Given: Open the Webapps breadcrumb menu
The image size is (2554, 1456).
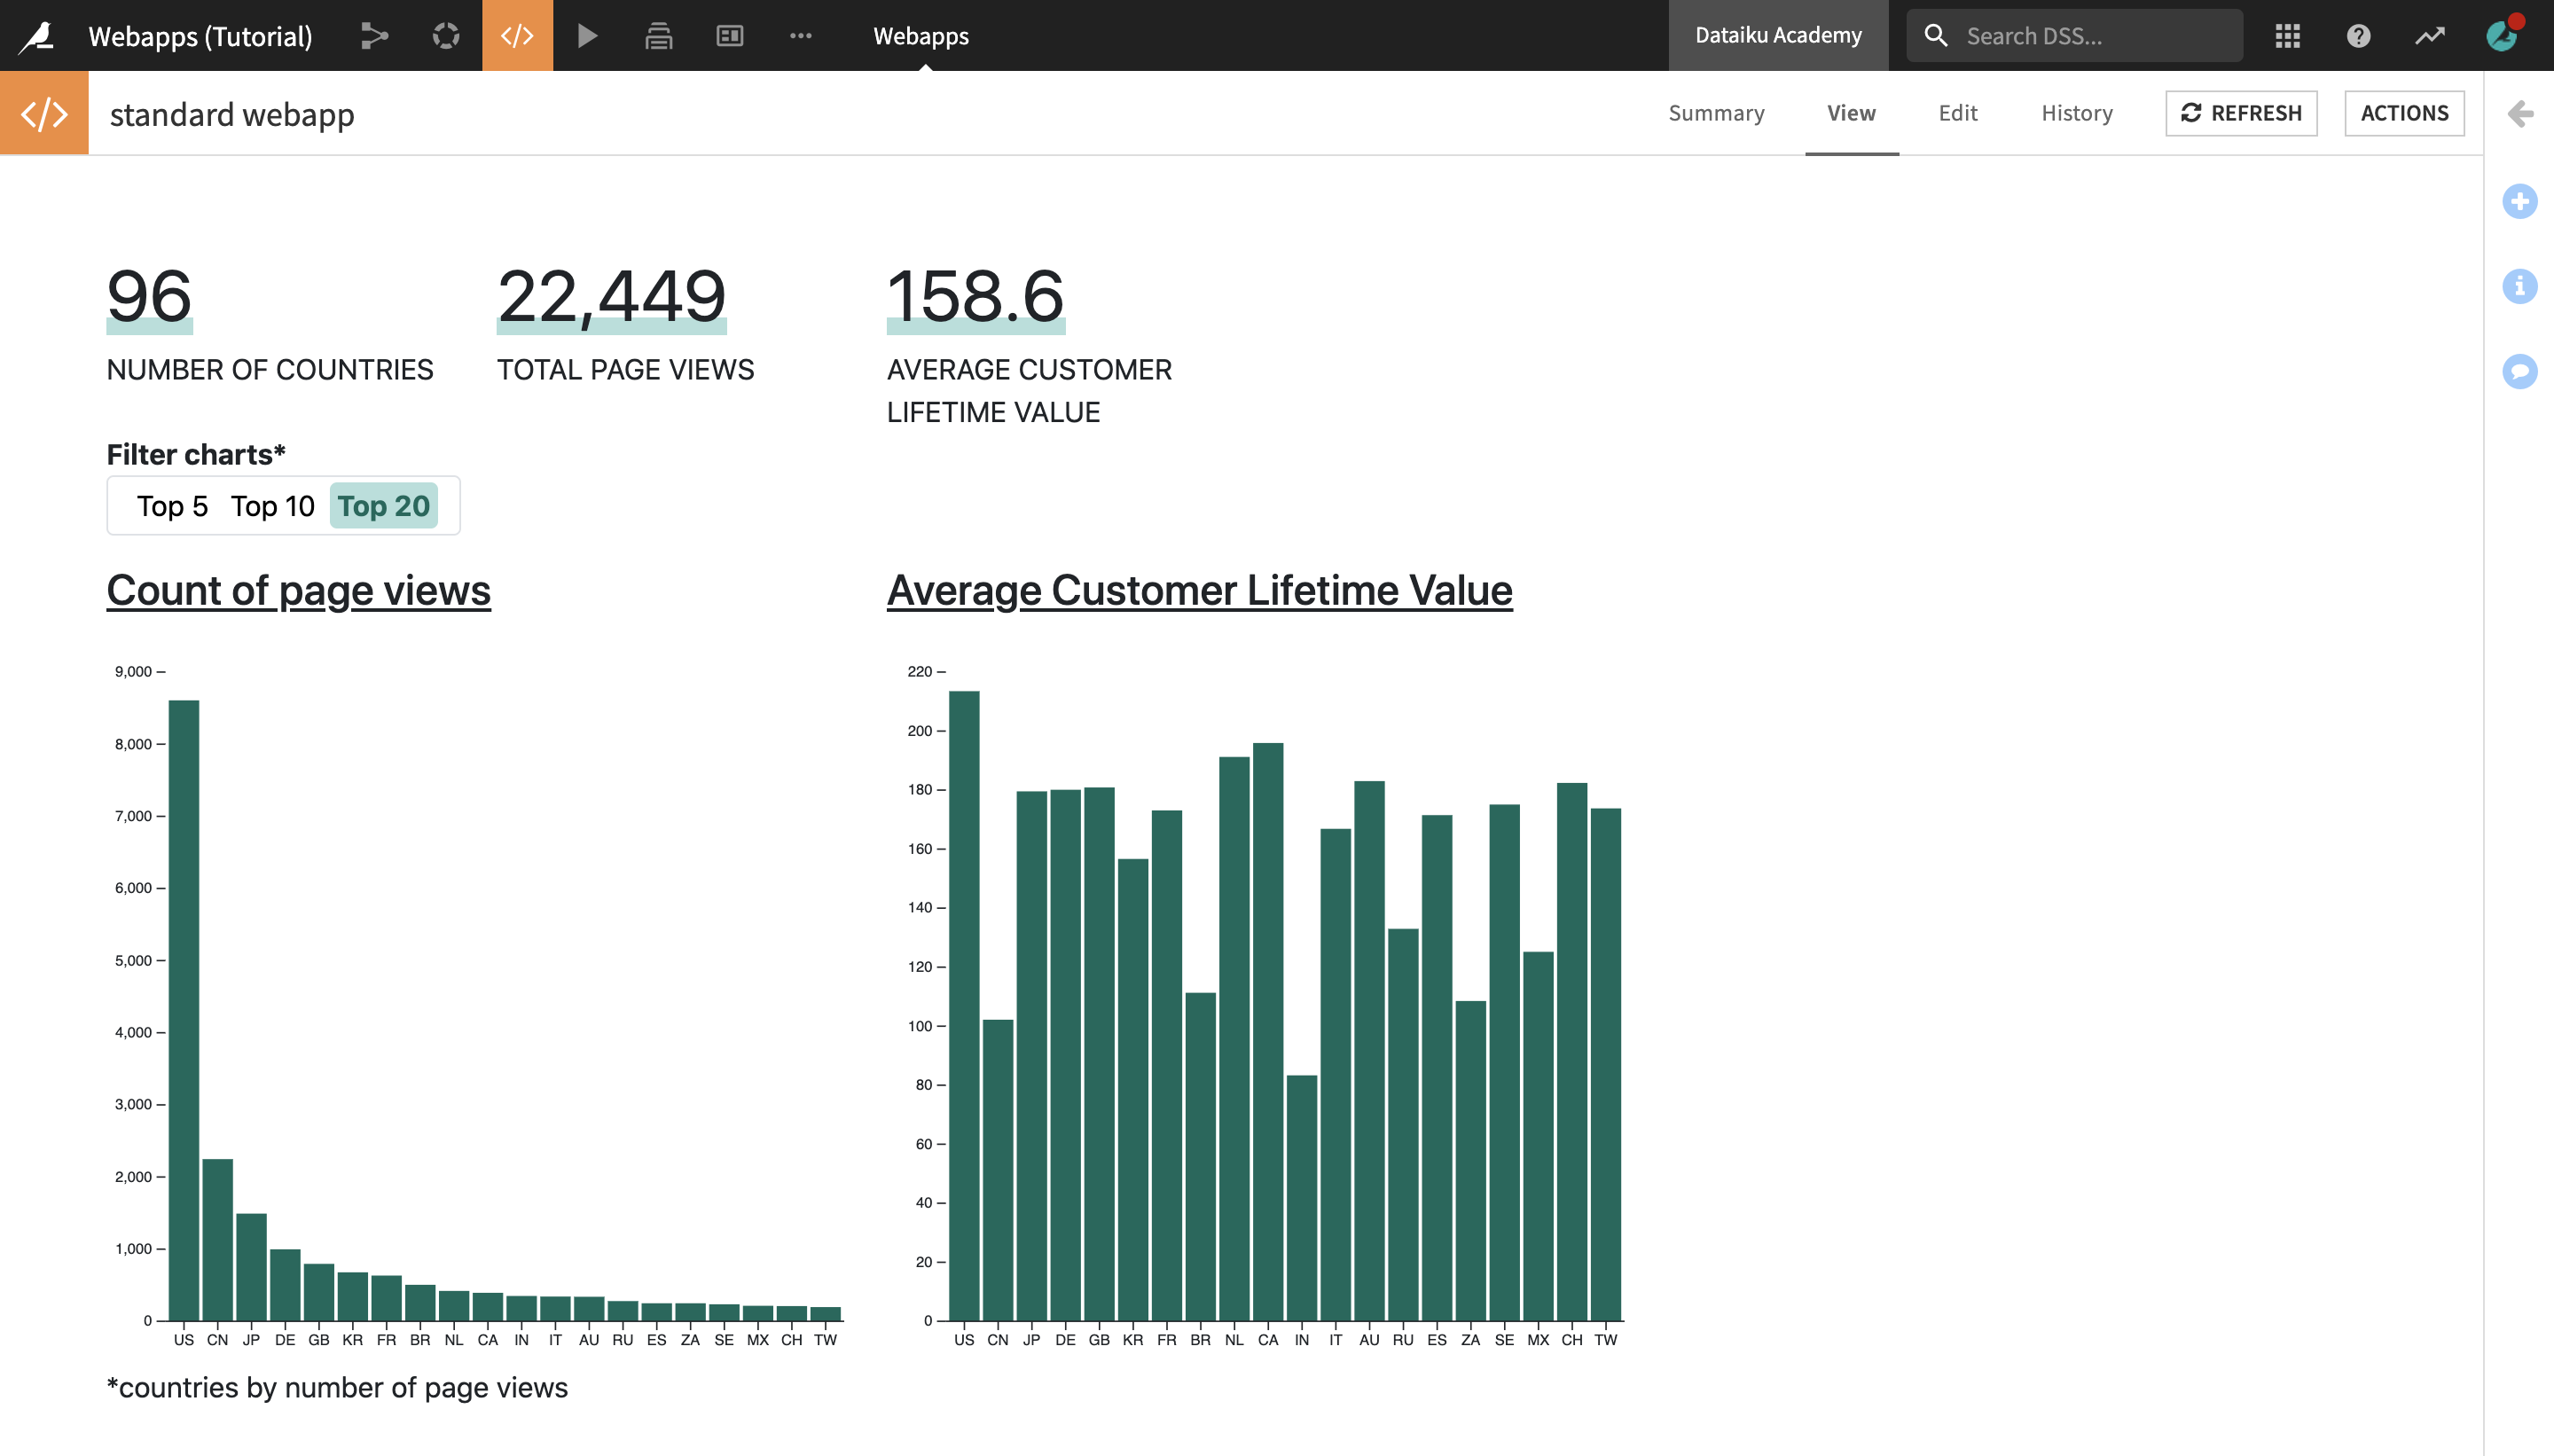Looking at the screenshot, I should point(921,36).
